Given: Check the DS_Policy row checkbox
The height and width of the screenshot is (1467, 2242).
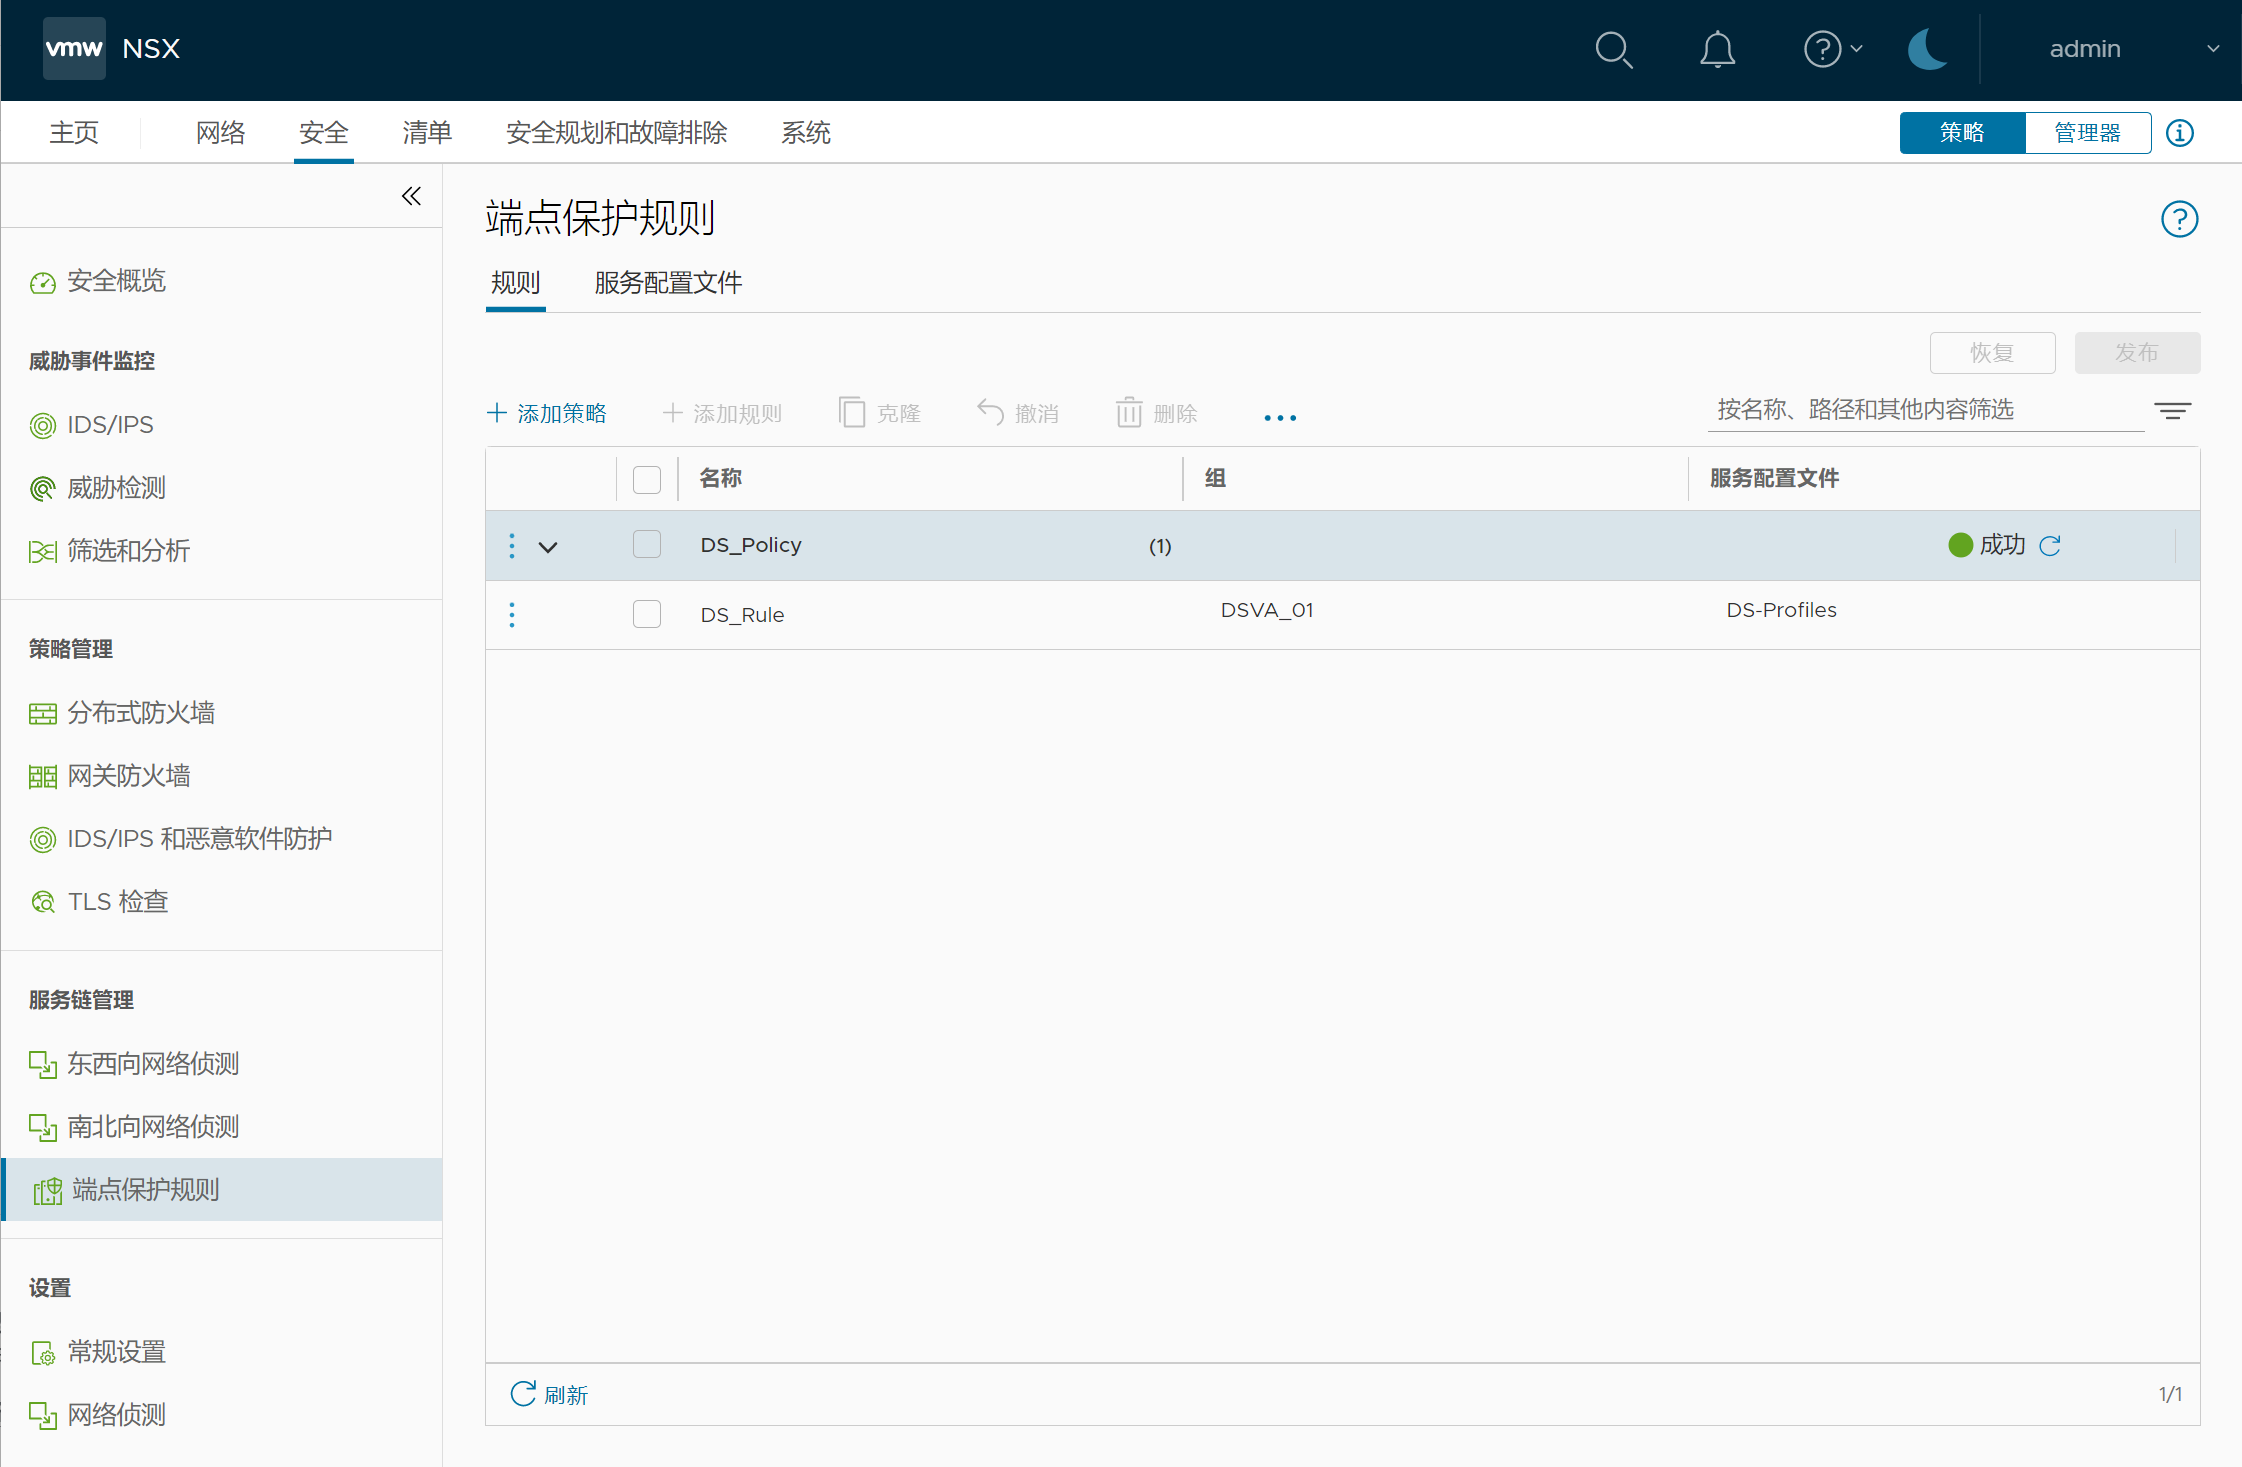Looking at the screenshot, I should click(x=647, y=545).
